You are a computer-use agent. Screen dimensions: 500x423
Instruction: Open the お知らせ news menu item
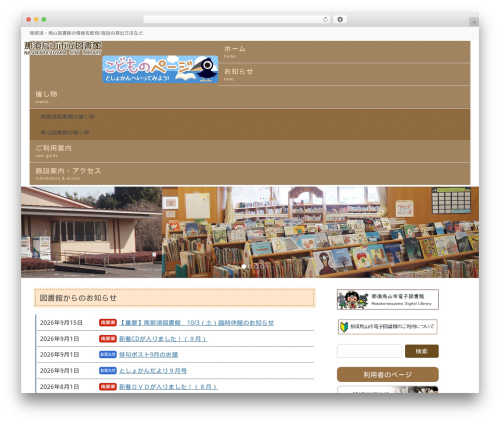point(344,74)
